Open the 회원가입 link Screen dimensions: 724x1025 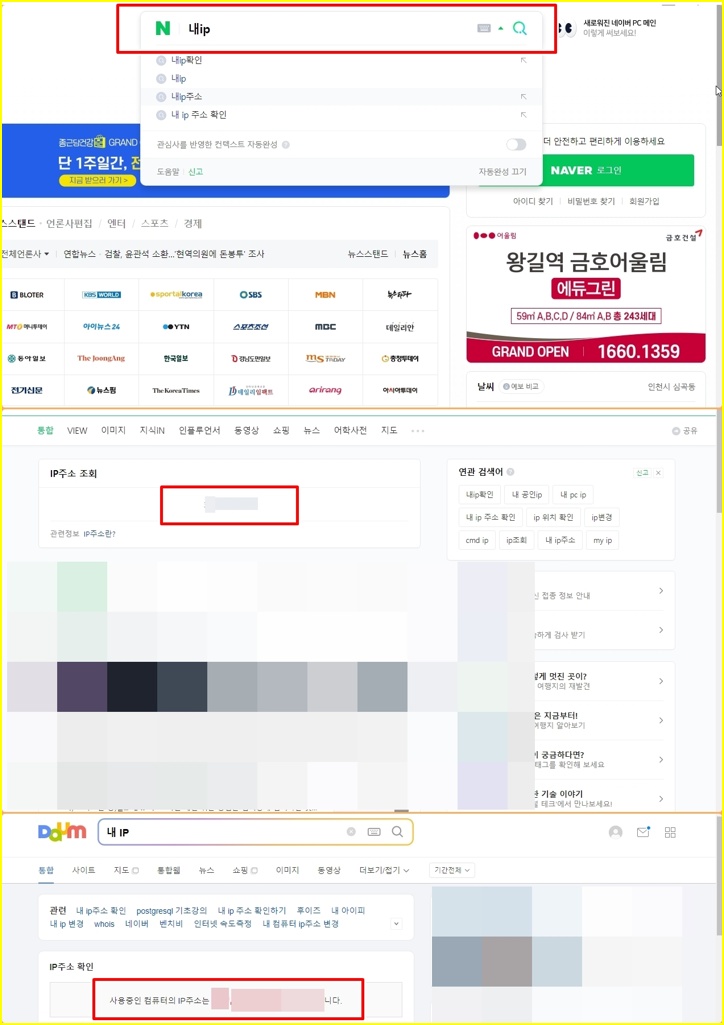[644, 201]
